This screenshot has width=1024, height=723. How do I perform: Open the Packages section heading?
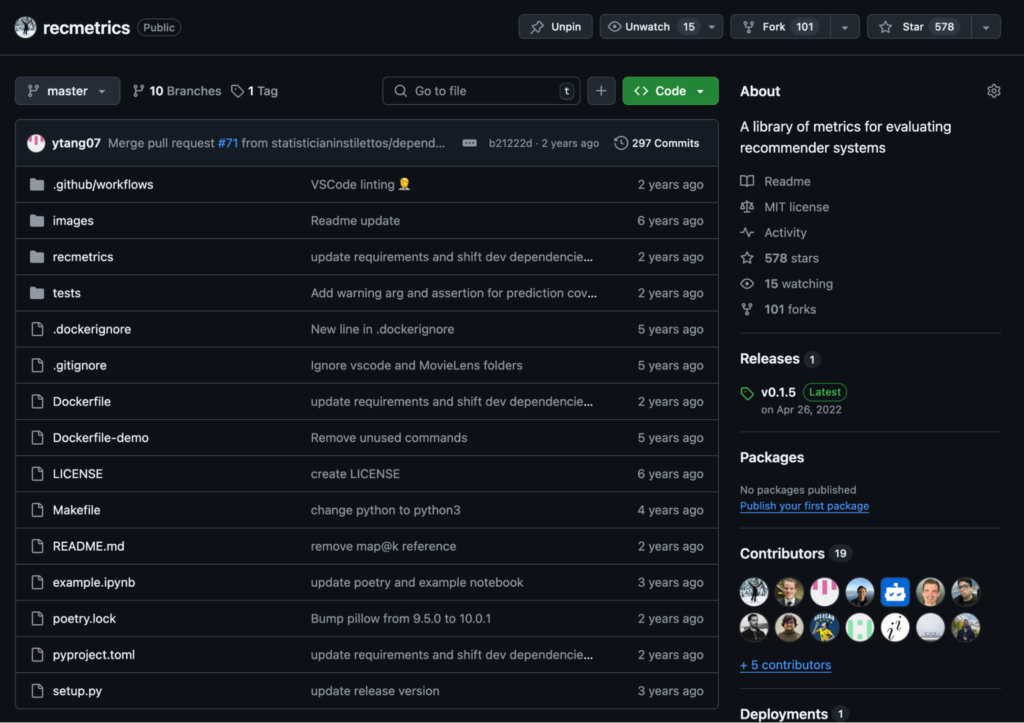click(772, 457)
